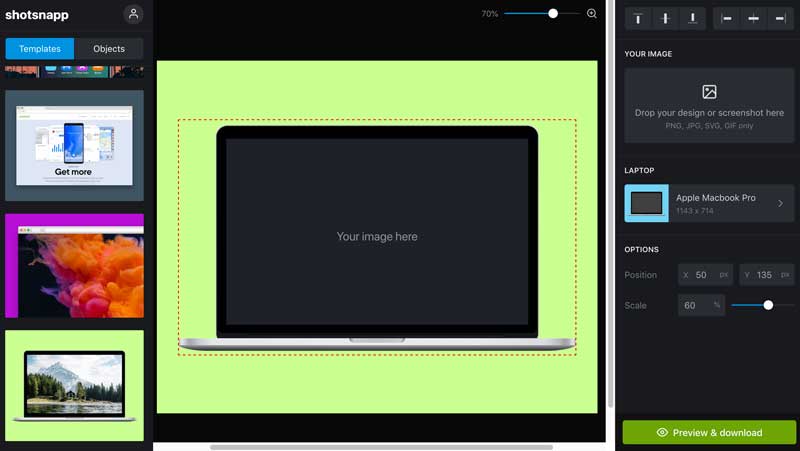This screenshot has height=451, width=800.
Task: Select the orange smoke browser template
Action: pos(74,266)
